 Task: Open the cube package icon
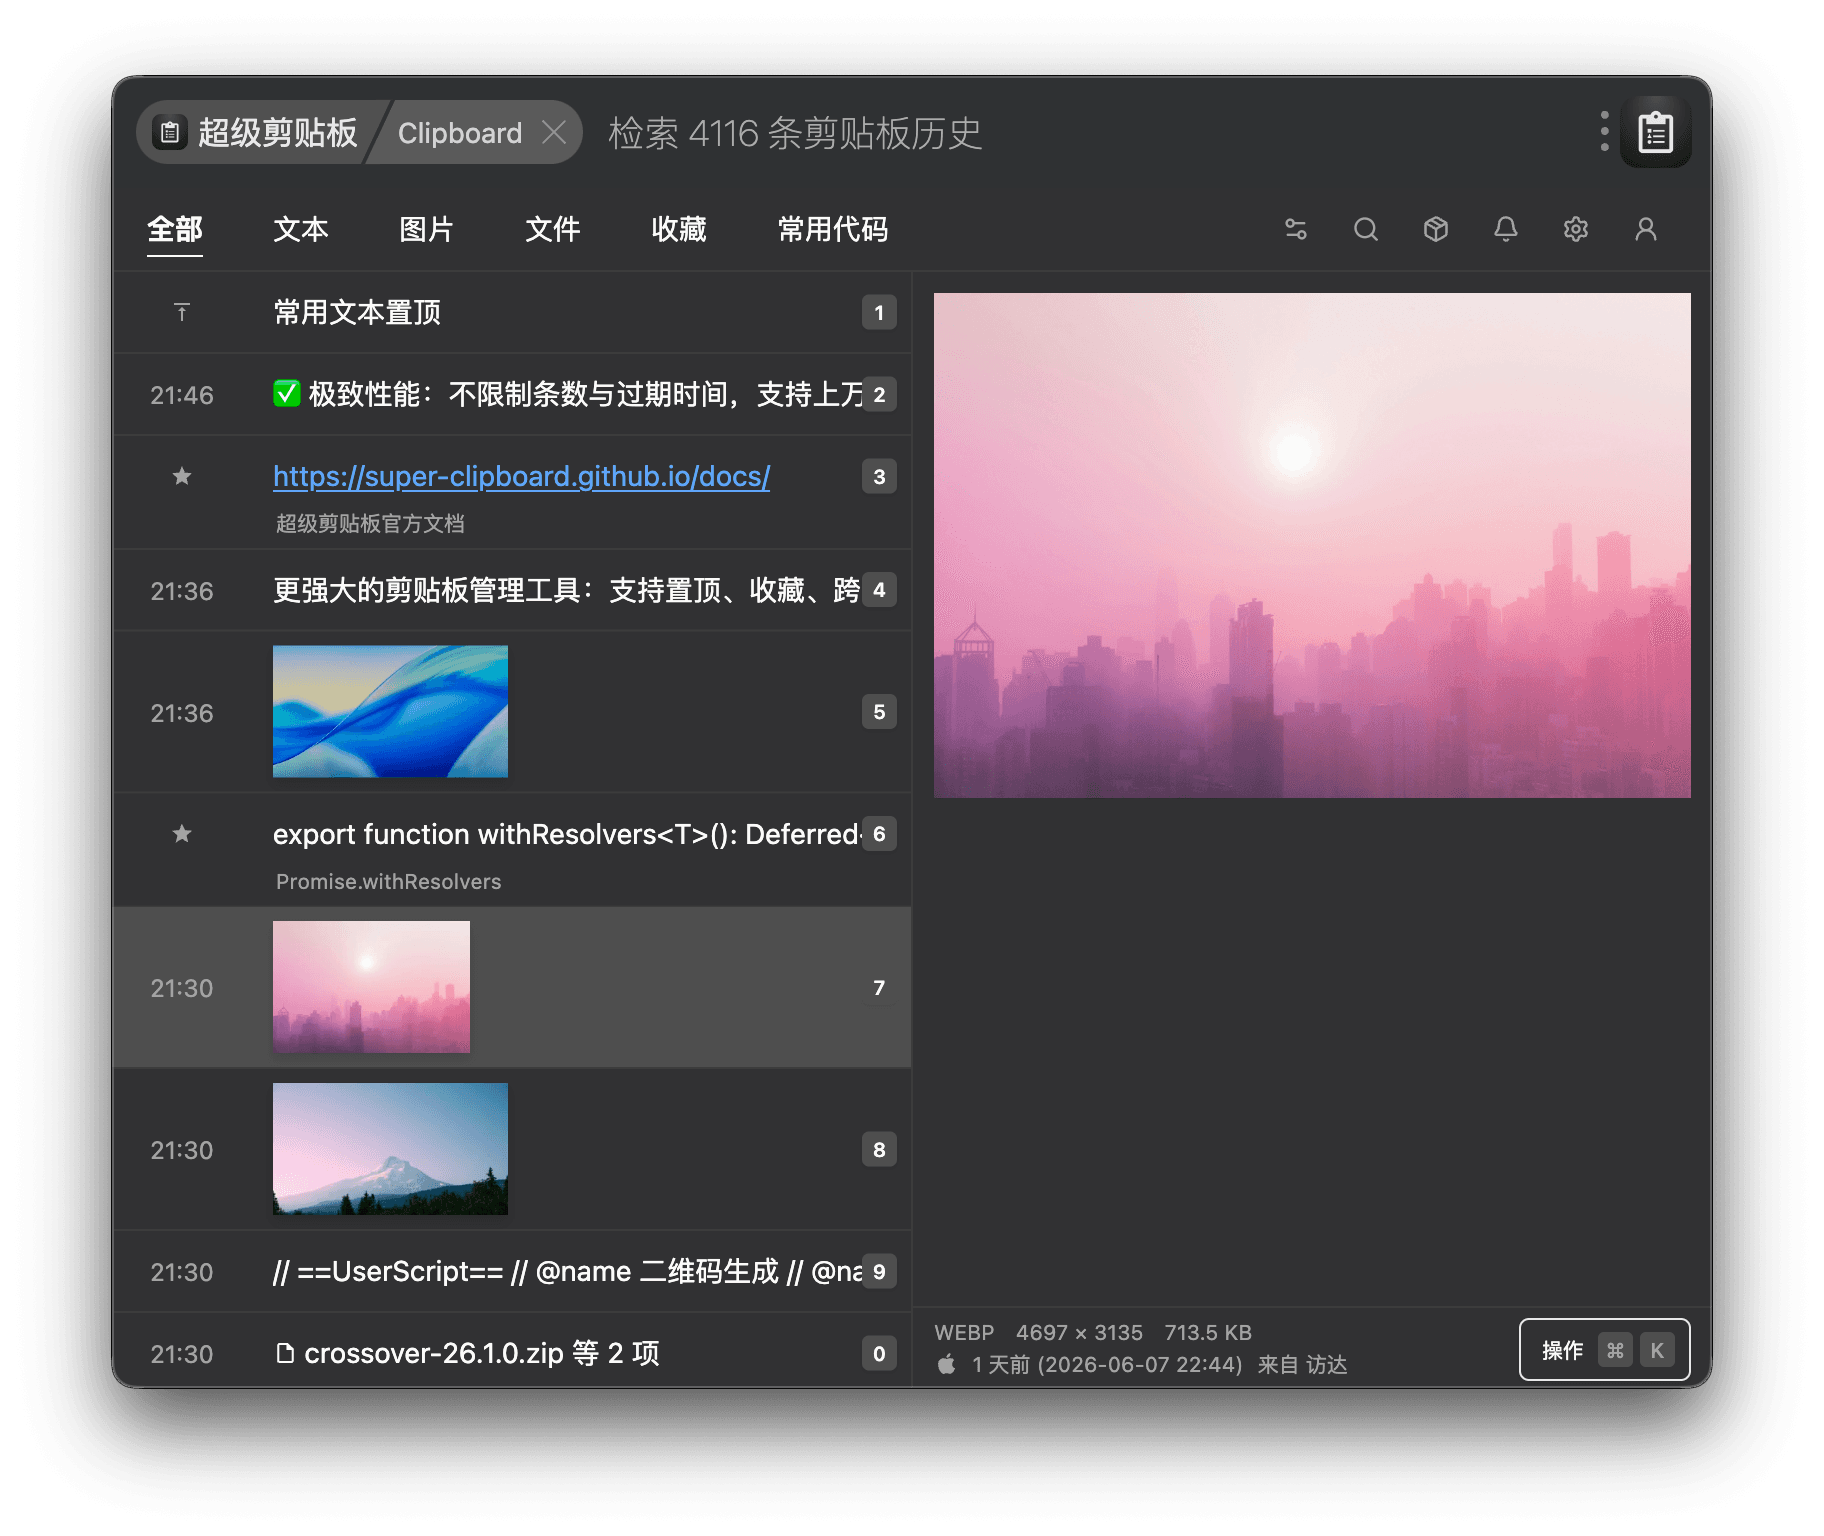pos(1436,229)
